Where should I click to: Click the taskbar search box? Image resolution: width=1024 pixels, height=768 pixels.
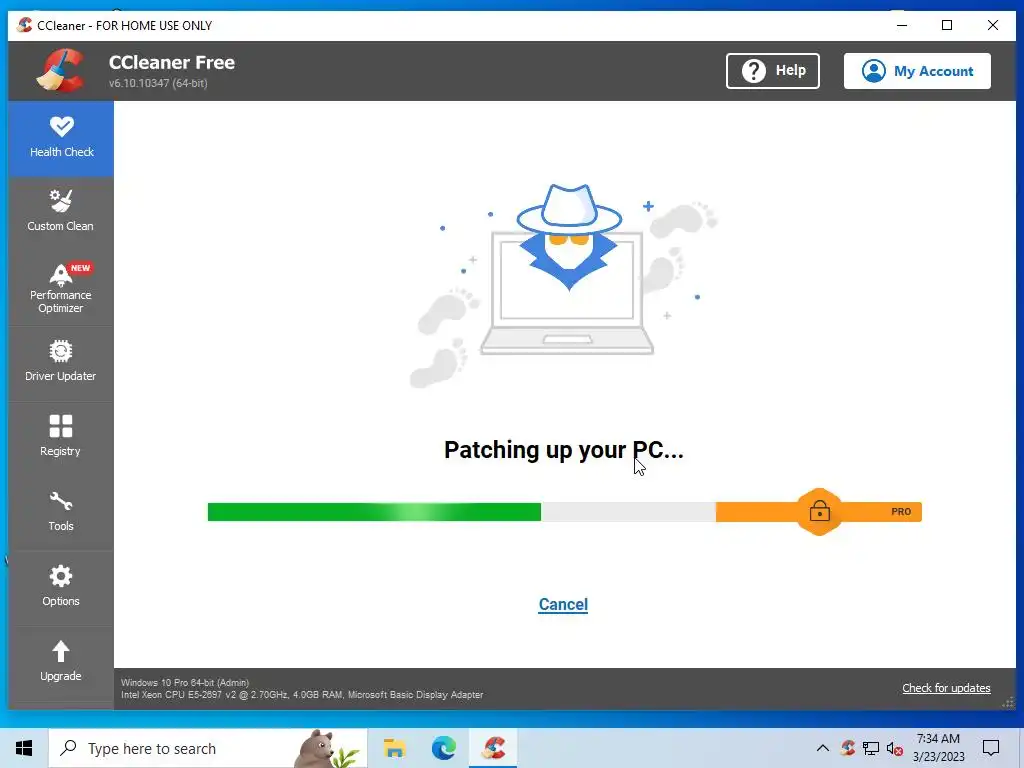(208, 748)
